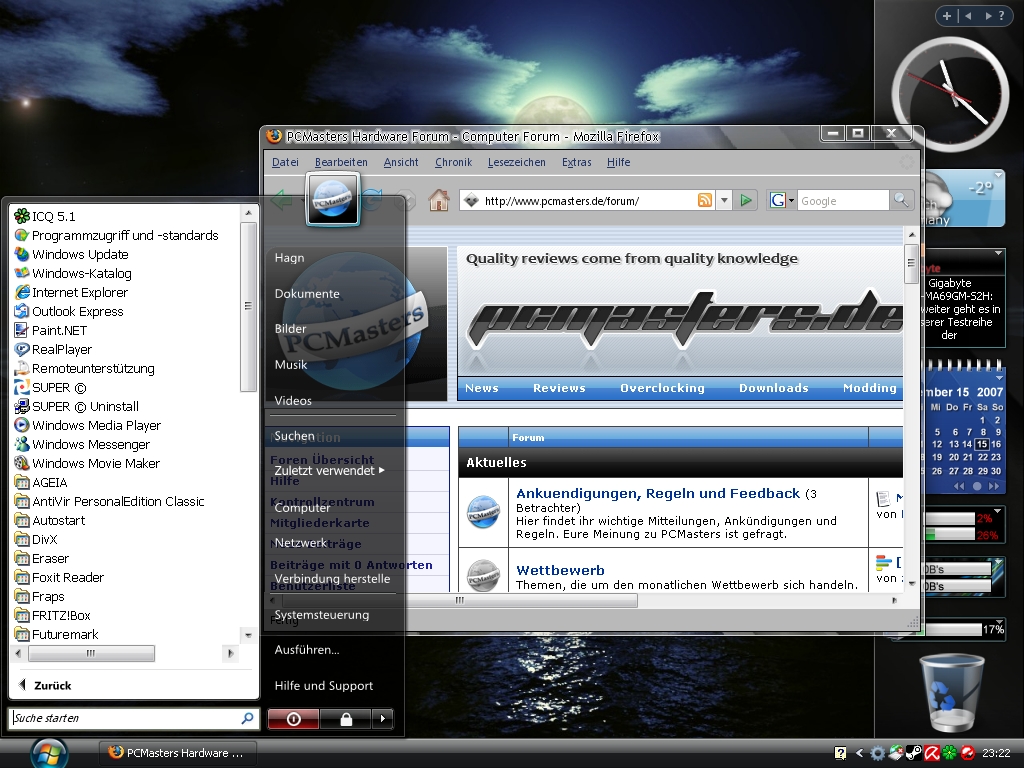Screen dimensions: 1024x768
Task: Open the Dokumente folder link
Action: pos(307,294)
